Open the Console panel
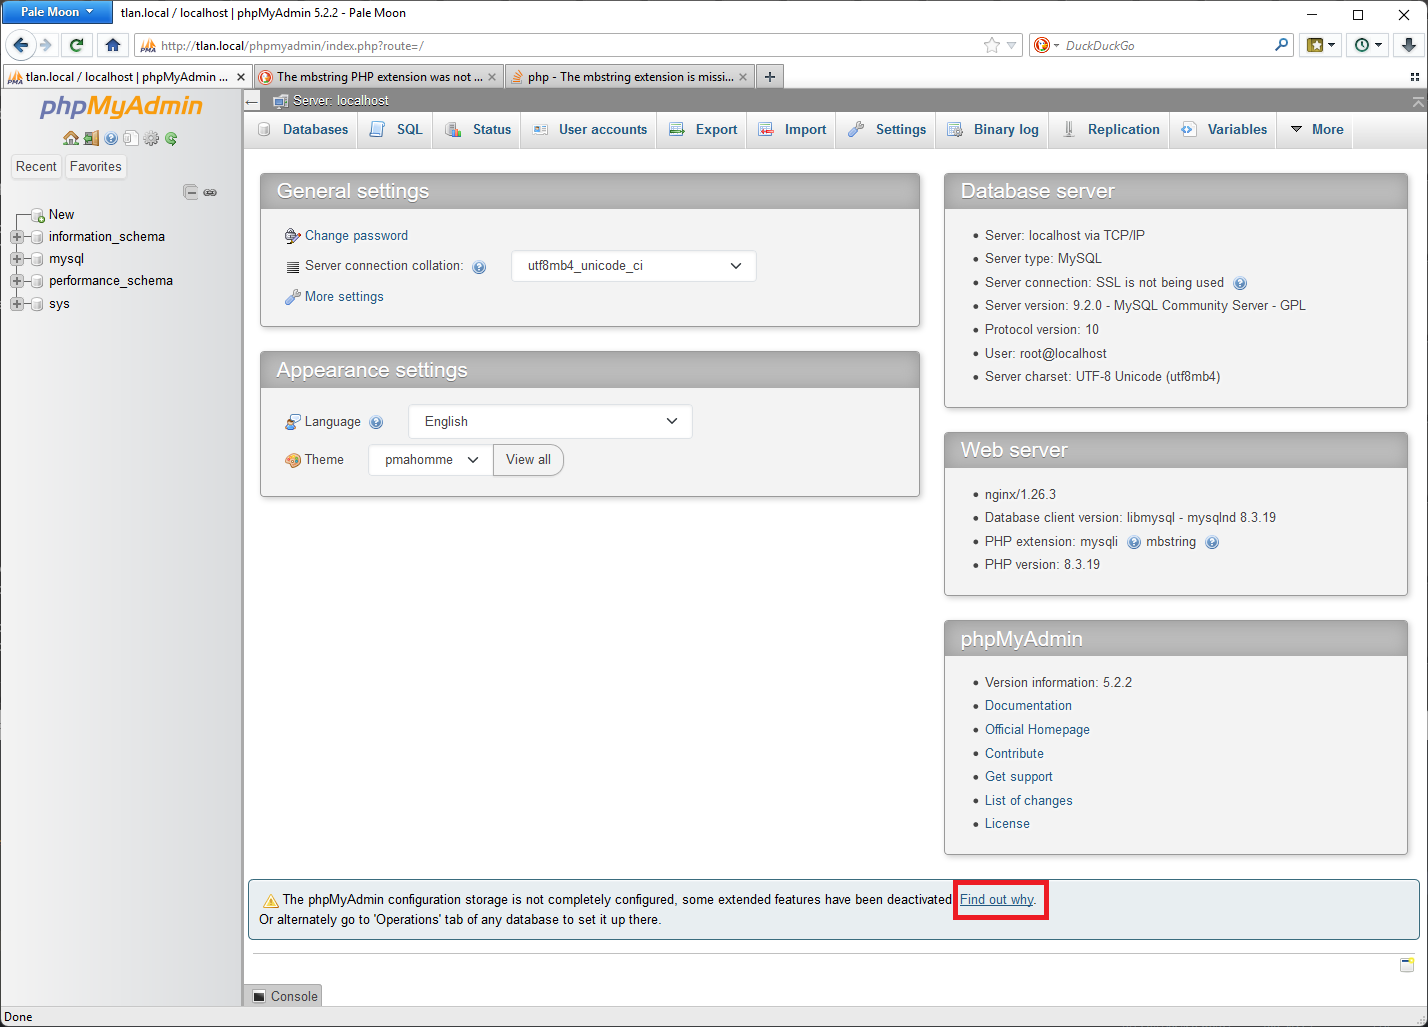This screenshot has height=1027, width=1428. pyautogui.click(x=284, y=996)
